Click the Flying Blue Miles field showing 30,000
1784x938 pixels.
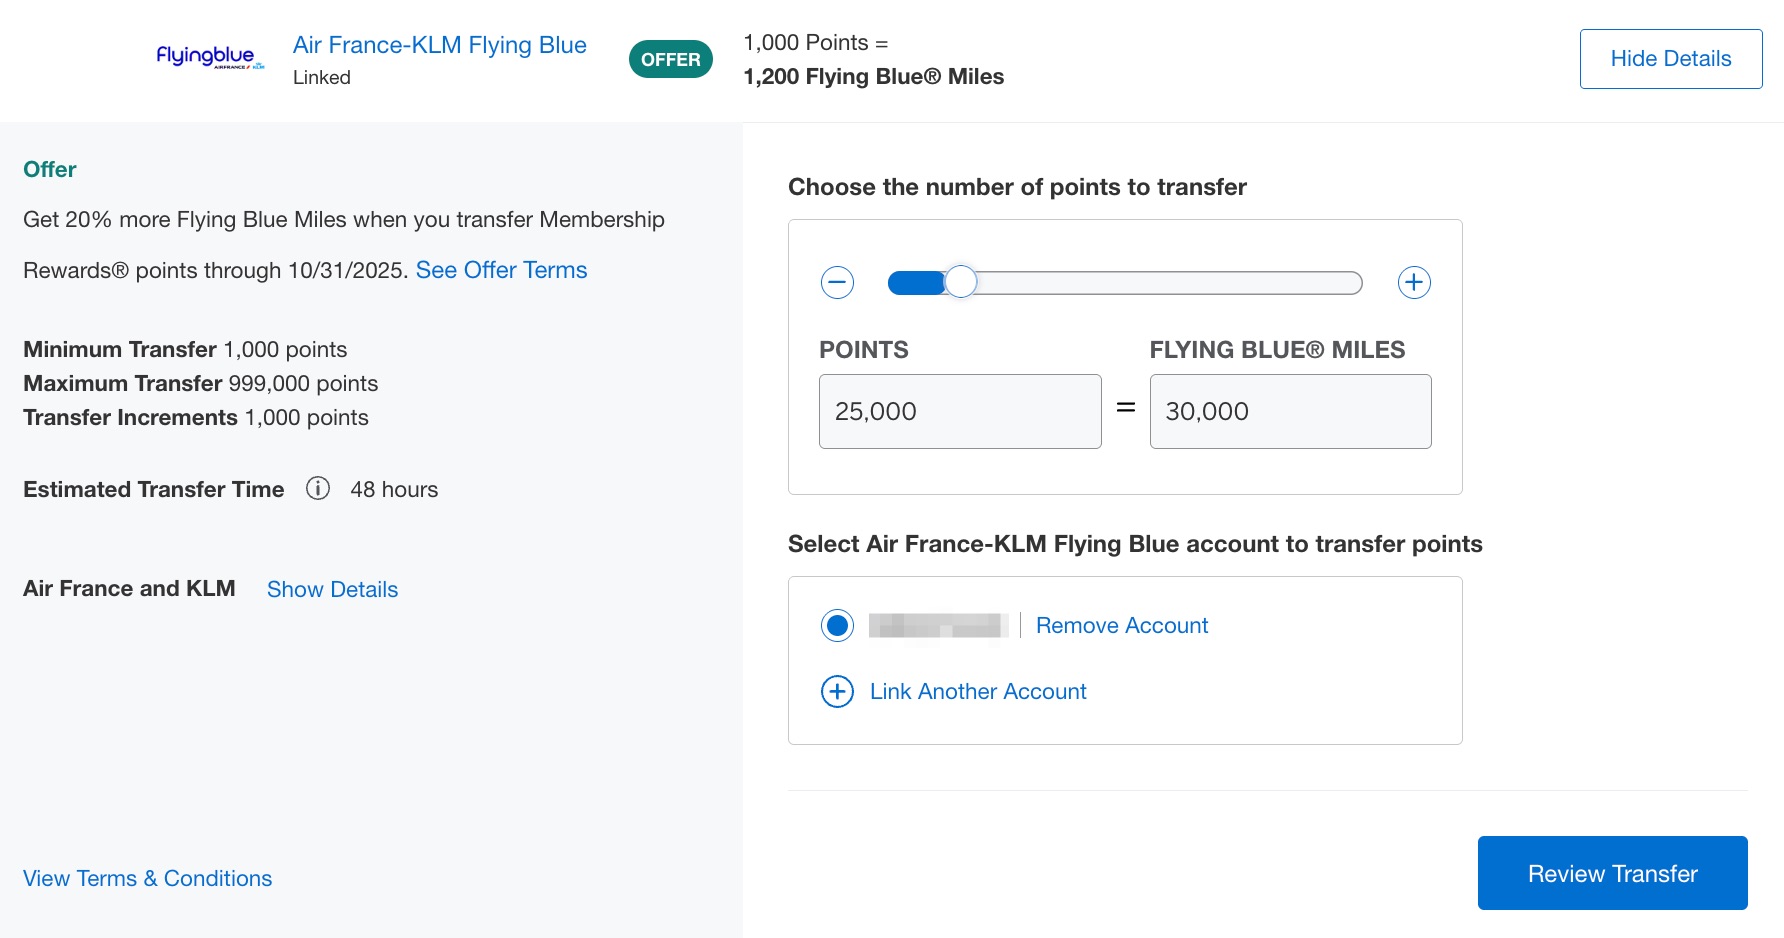click(x=1289, y=411)
